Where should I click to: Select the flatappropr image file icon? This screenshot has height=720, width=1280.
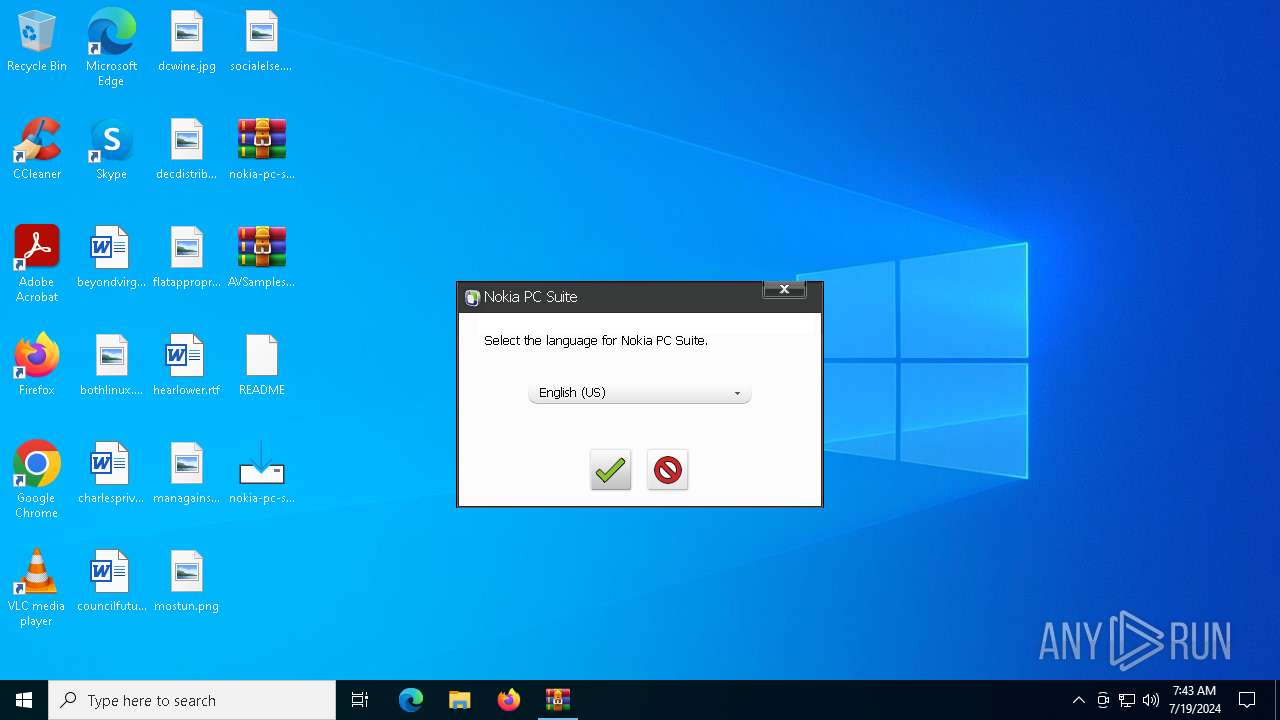tap(187, 258)
